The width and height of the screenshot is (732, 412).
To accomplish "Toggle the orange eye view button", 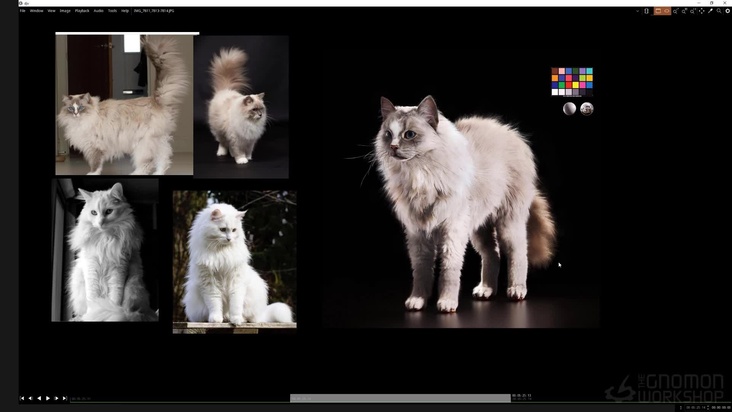I will [667, 11].
